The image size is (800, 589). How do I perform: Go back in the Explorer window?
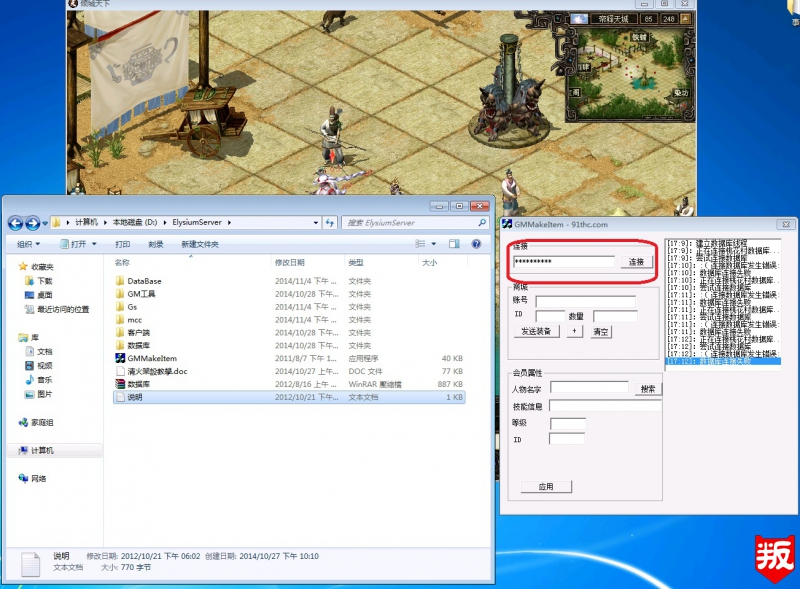[15, 223]
